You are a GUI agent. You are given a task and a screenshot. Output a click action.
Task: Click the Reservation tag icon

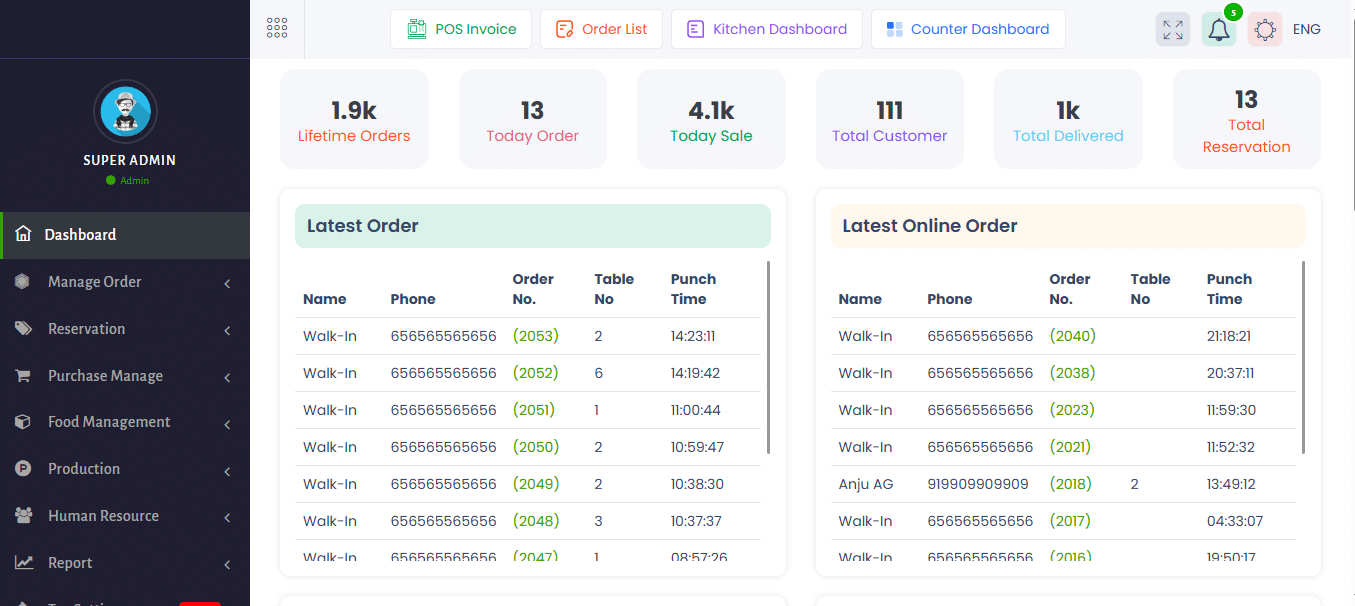click(x=22, y=329)
